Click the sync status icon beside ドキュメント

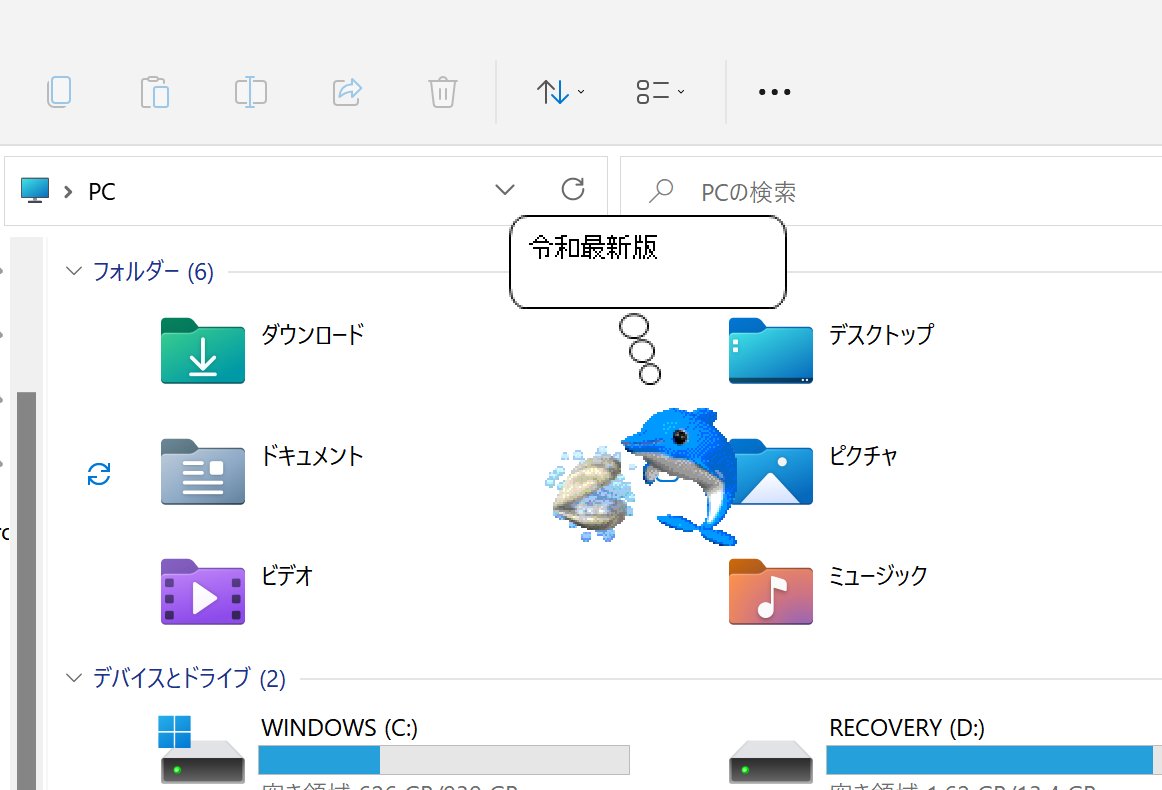(x=99, y=474)
